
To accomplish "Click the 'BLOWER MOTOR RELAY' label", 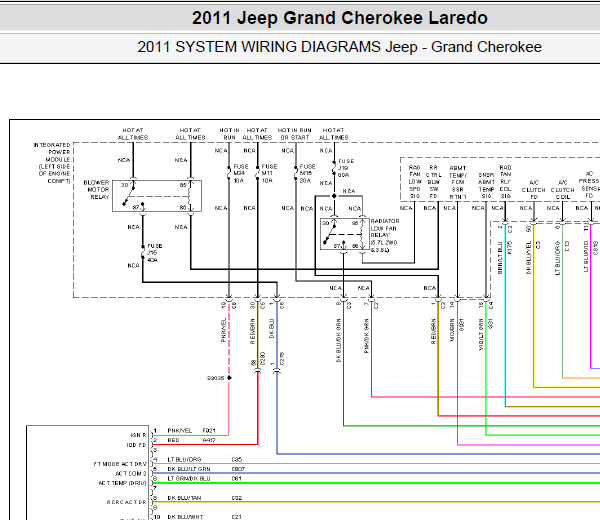I will pyautogui.click(x=96, y=190).
